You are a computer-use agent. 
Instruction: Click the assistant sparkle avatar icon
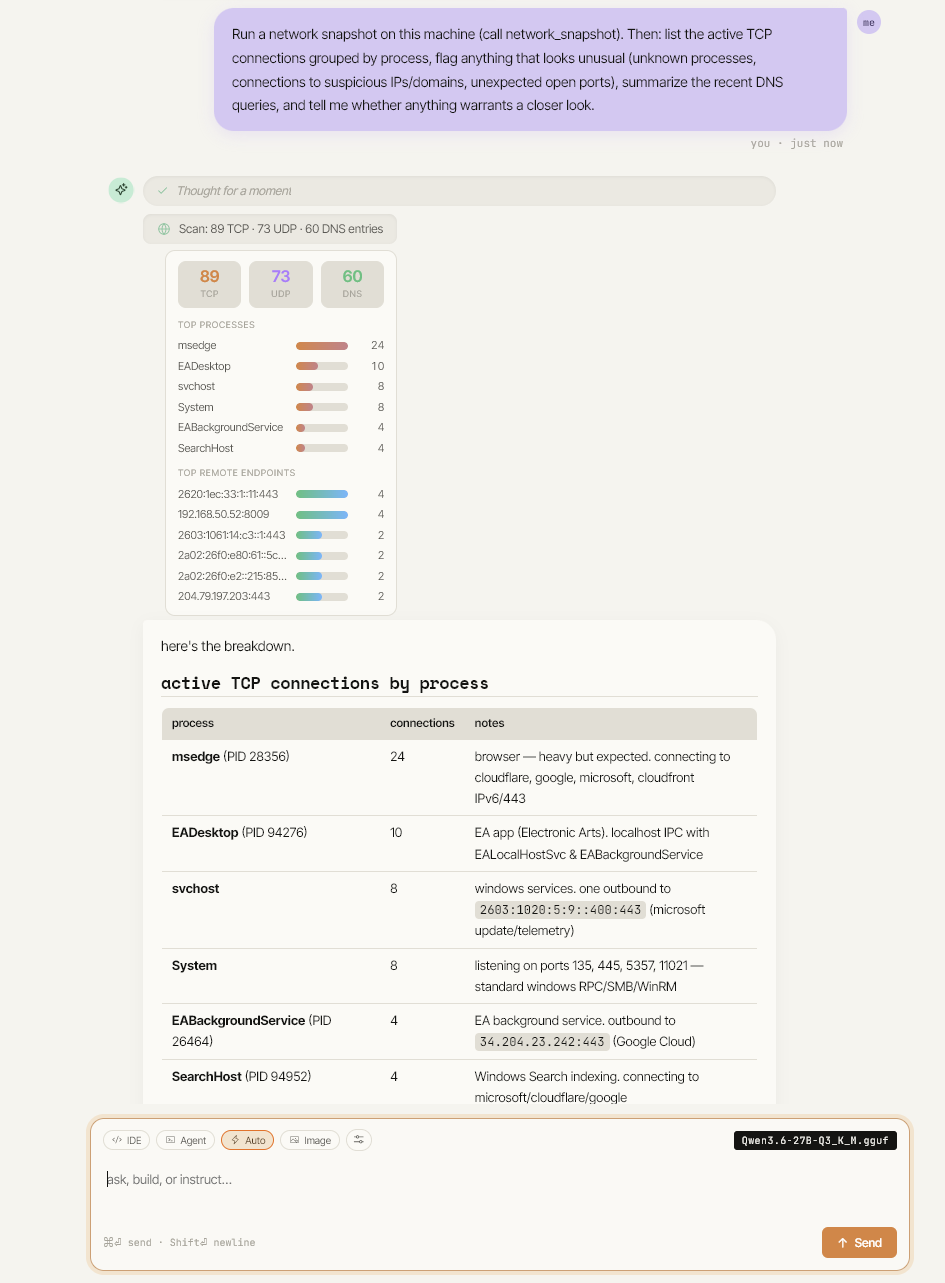pos(121,189)
